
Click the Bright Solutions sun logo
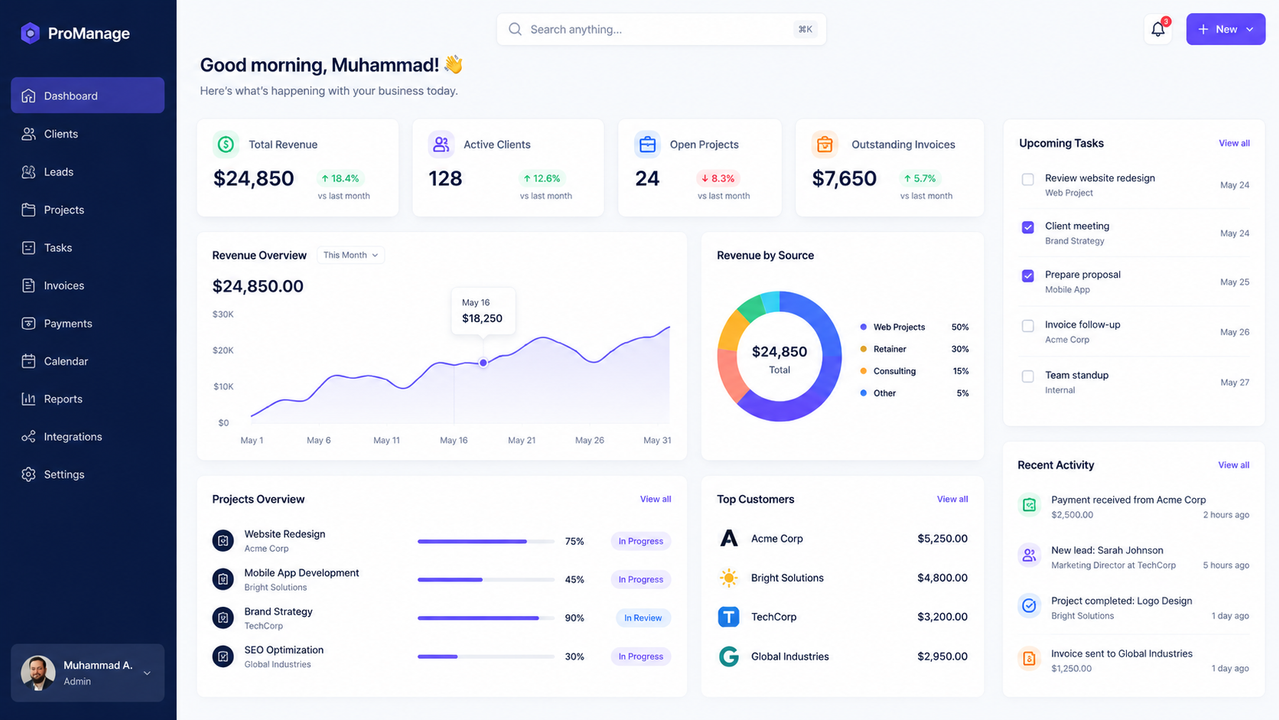pyautogui.click(x=729, y=578)
